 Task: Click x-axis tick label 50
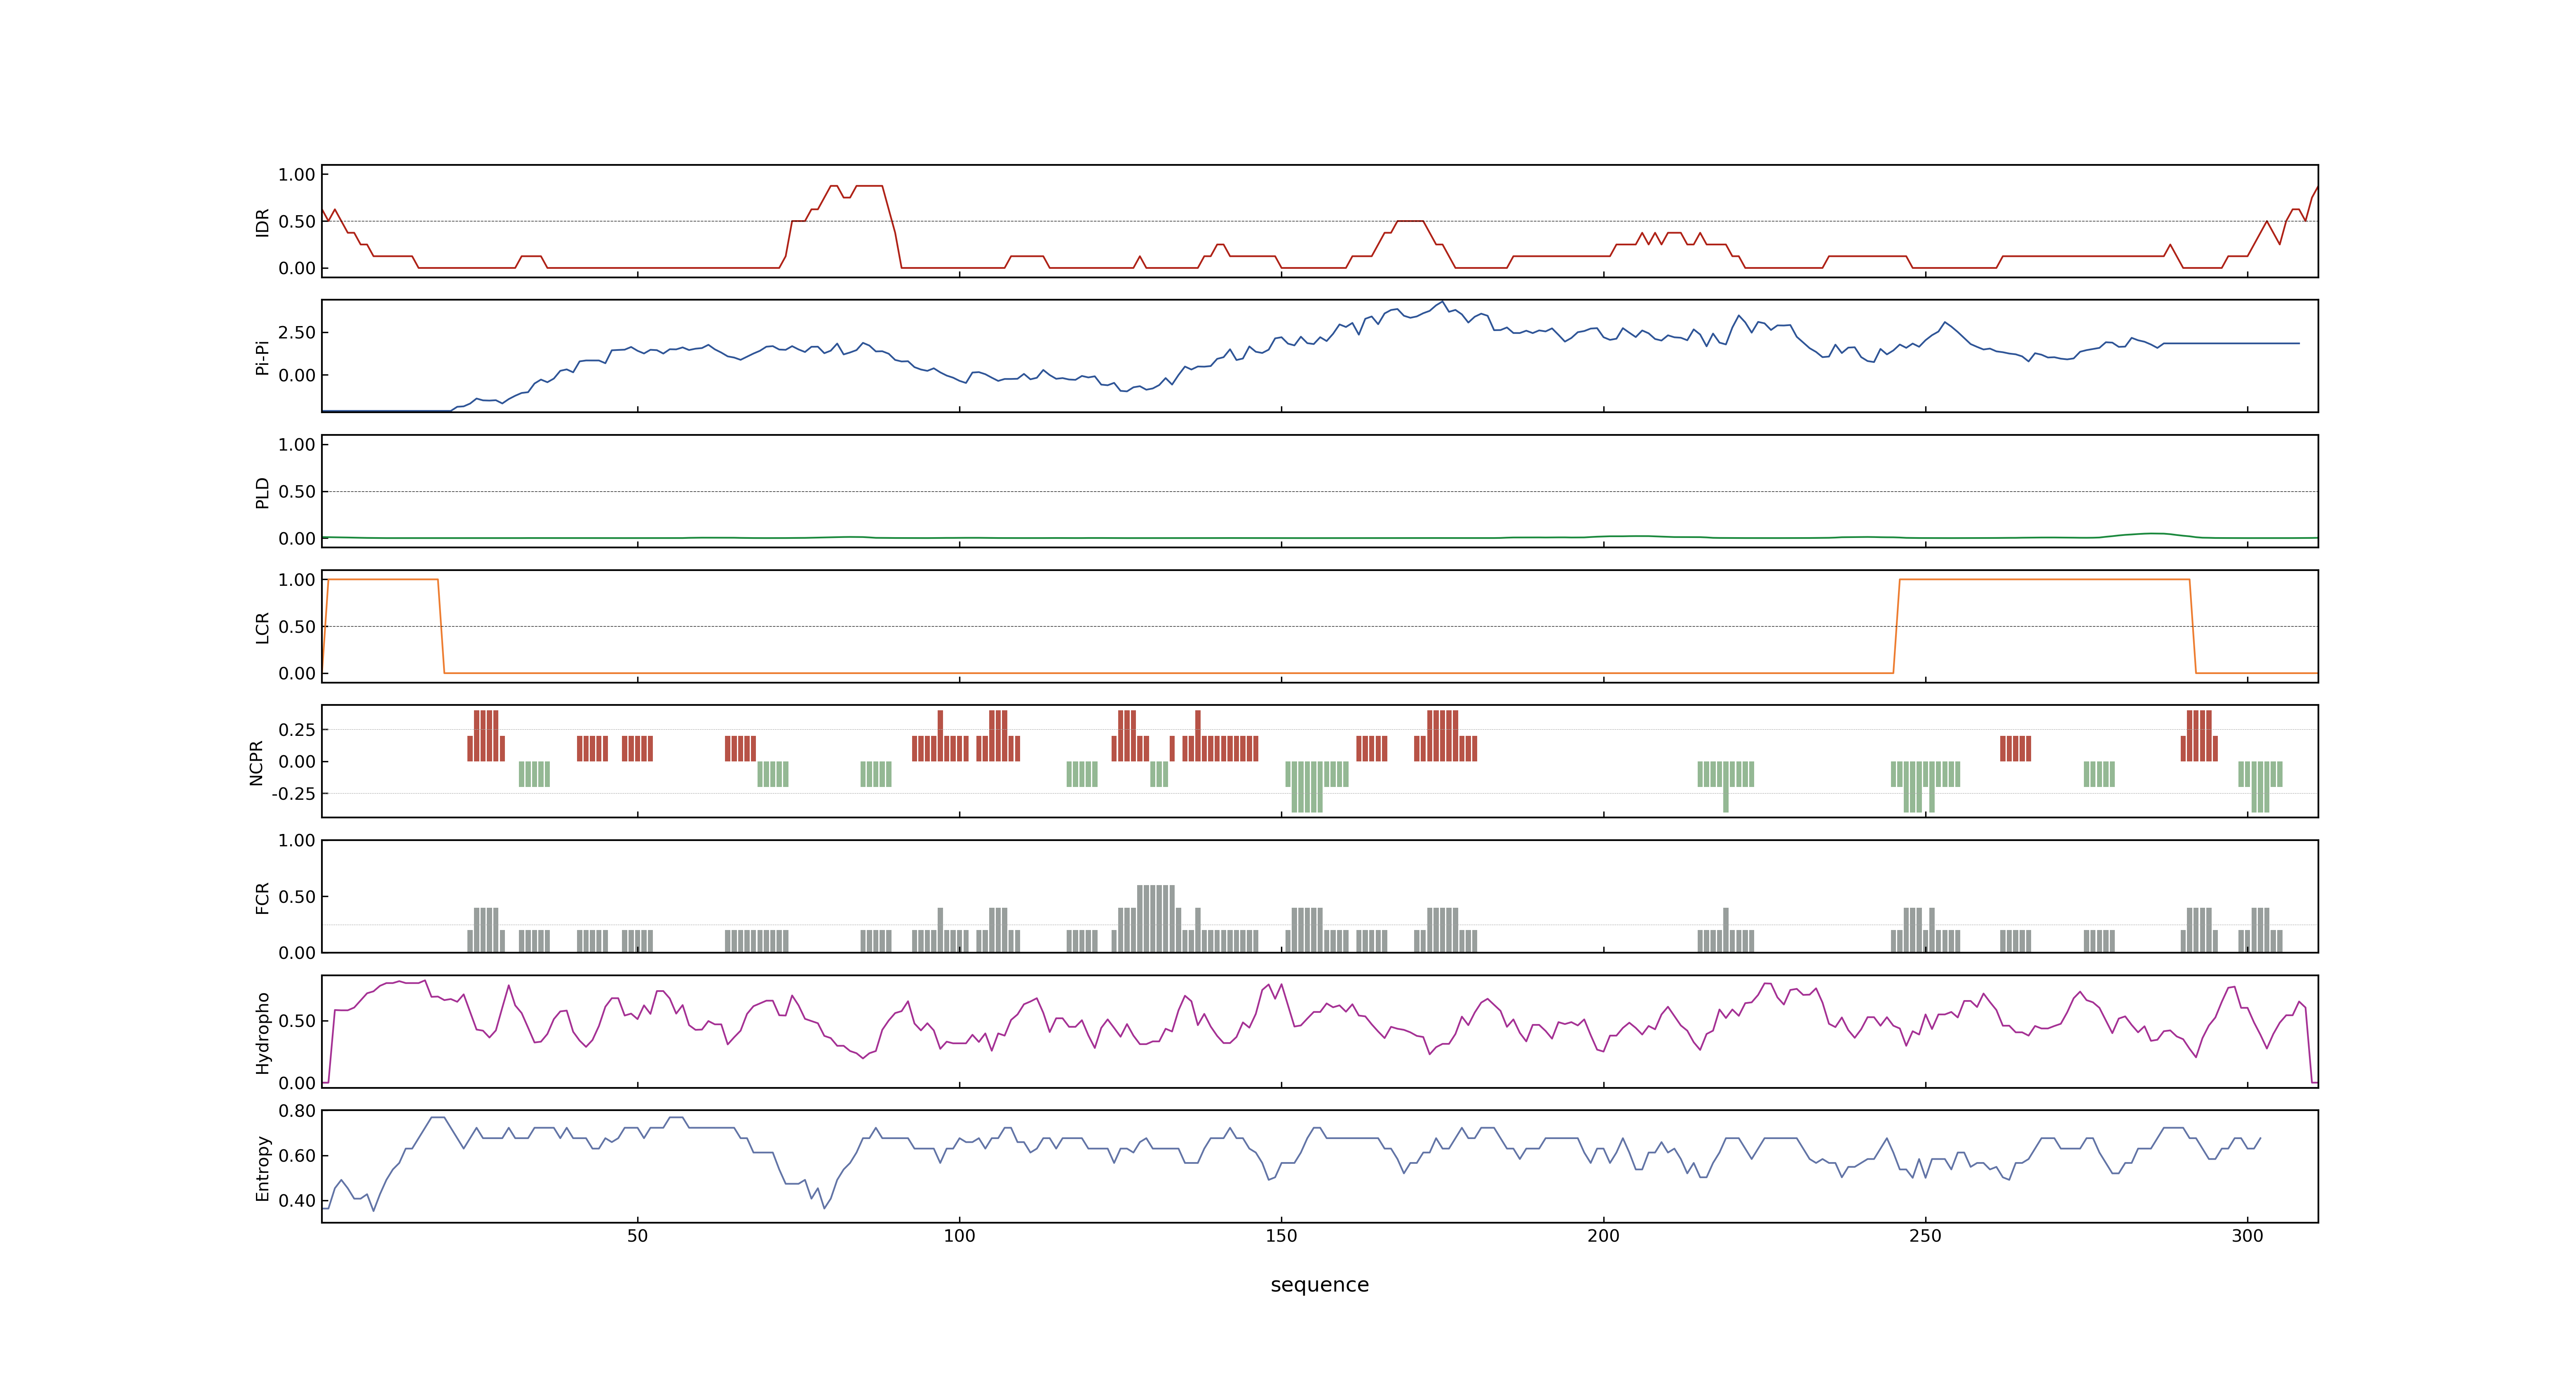tap(637, 1236)
